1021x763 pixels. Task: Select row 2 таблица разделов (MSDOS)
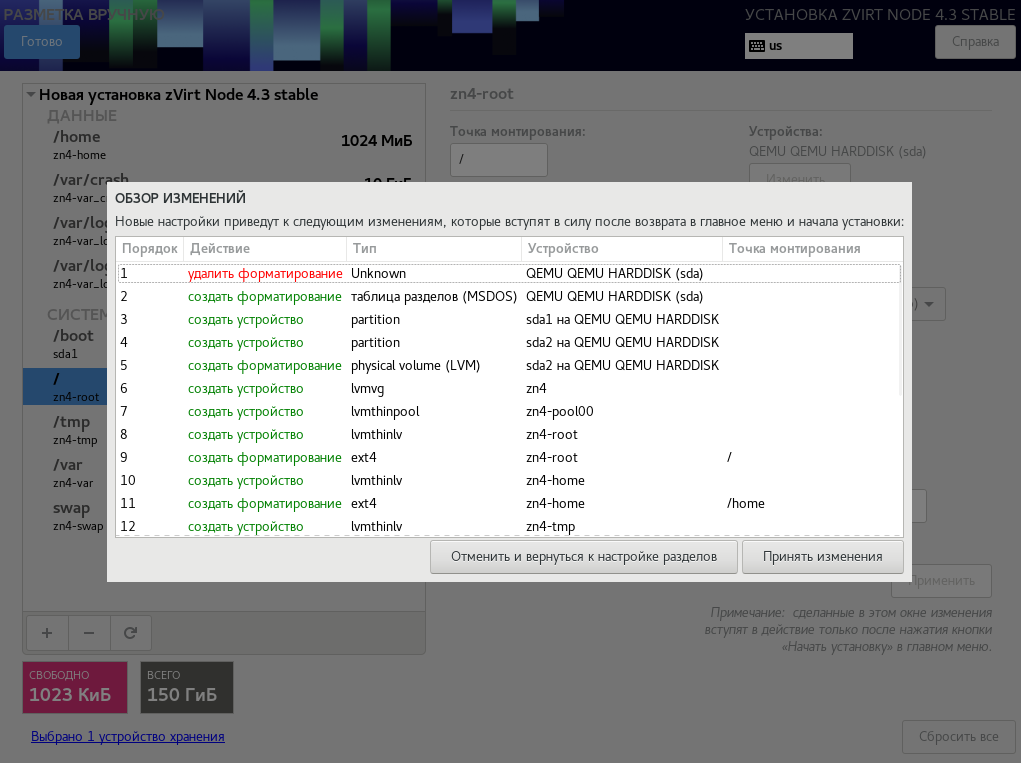click(509, 296)
